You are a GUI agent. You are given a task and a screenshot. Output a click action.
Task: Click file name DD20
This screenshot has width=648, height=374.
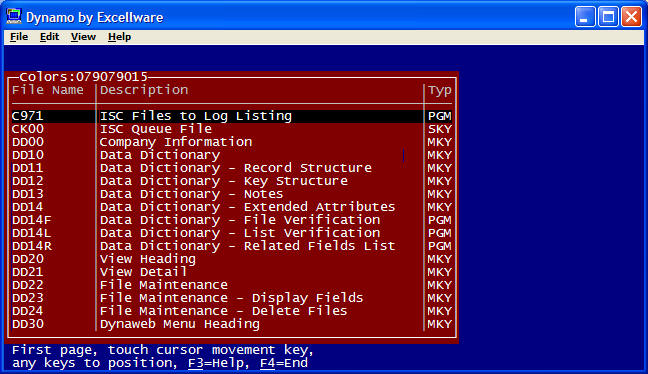pos(28,259)
